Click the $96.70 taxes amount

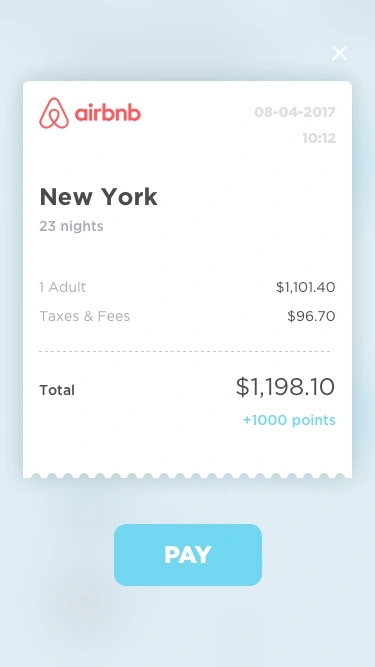pos(311,316)
